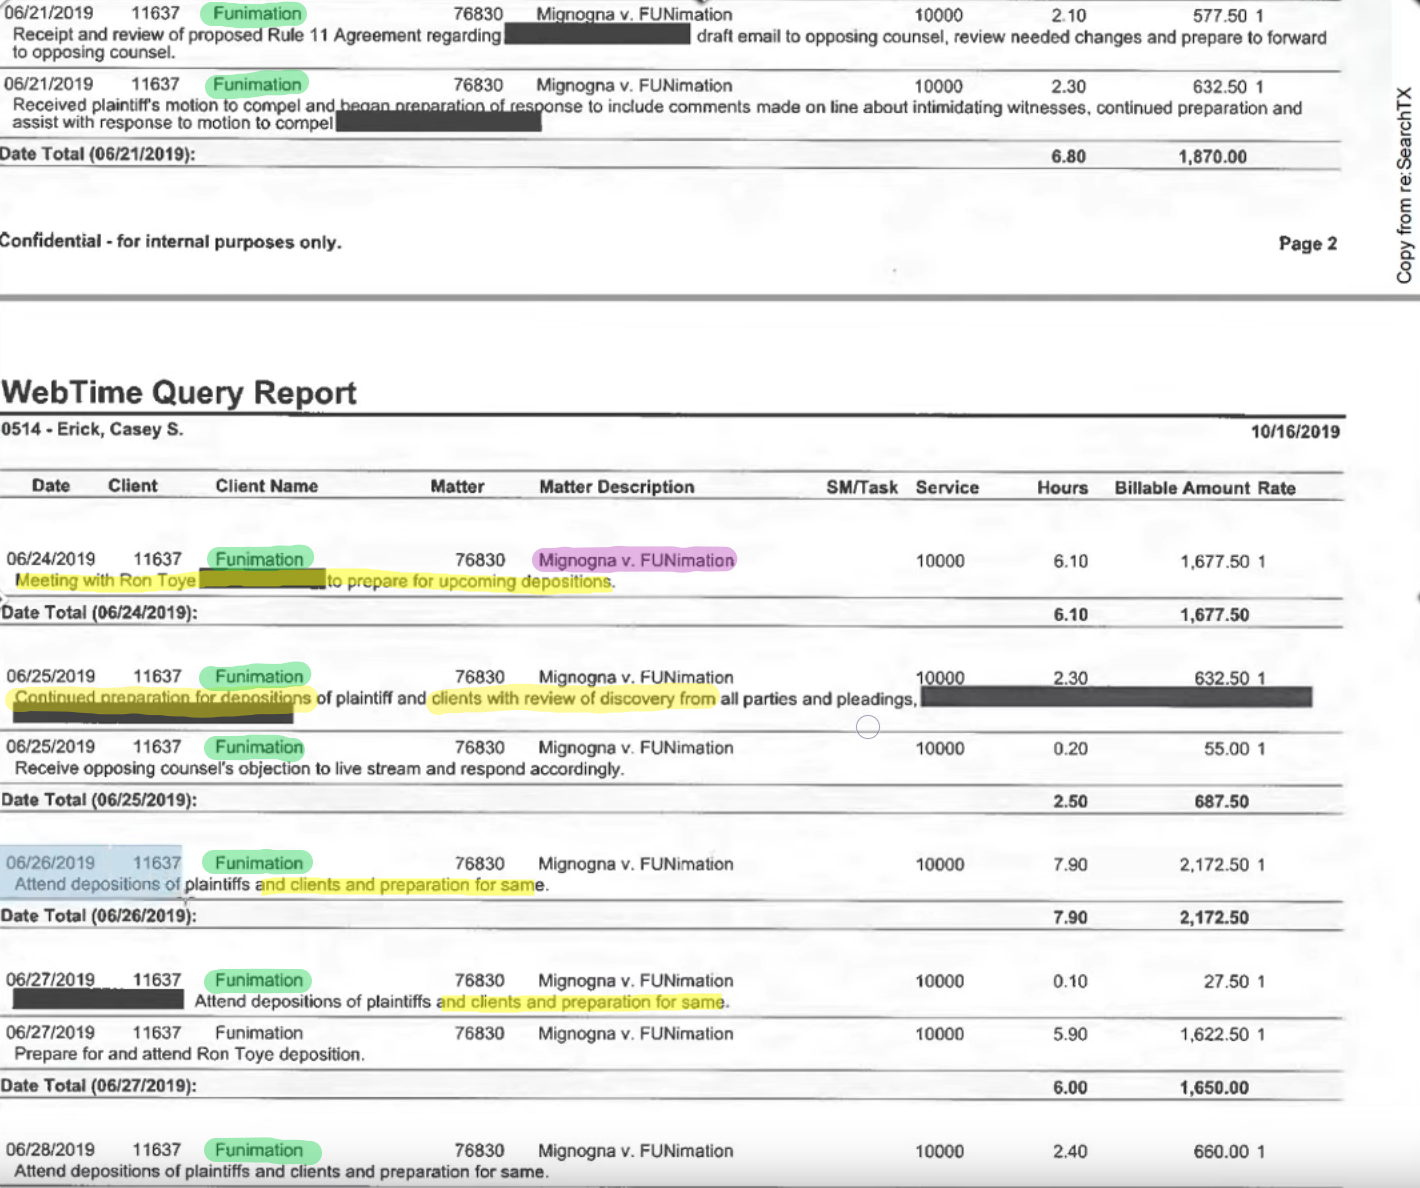This screenshot has width=1420, height=1188.
Task: Click the "Matter Description" column header
Action: coord(617,487)
